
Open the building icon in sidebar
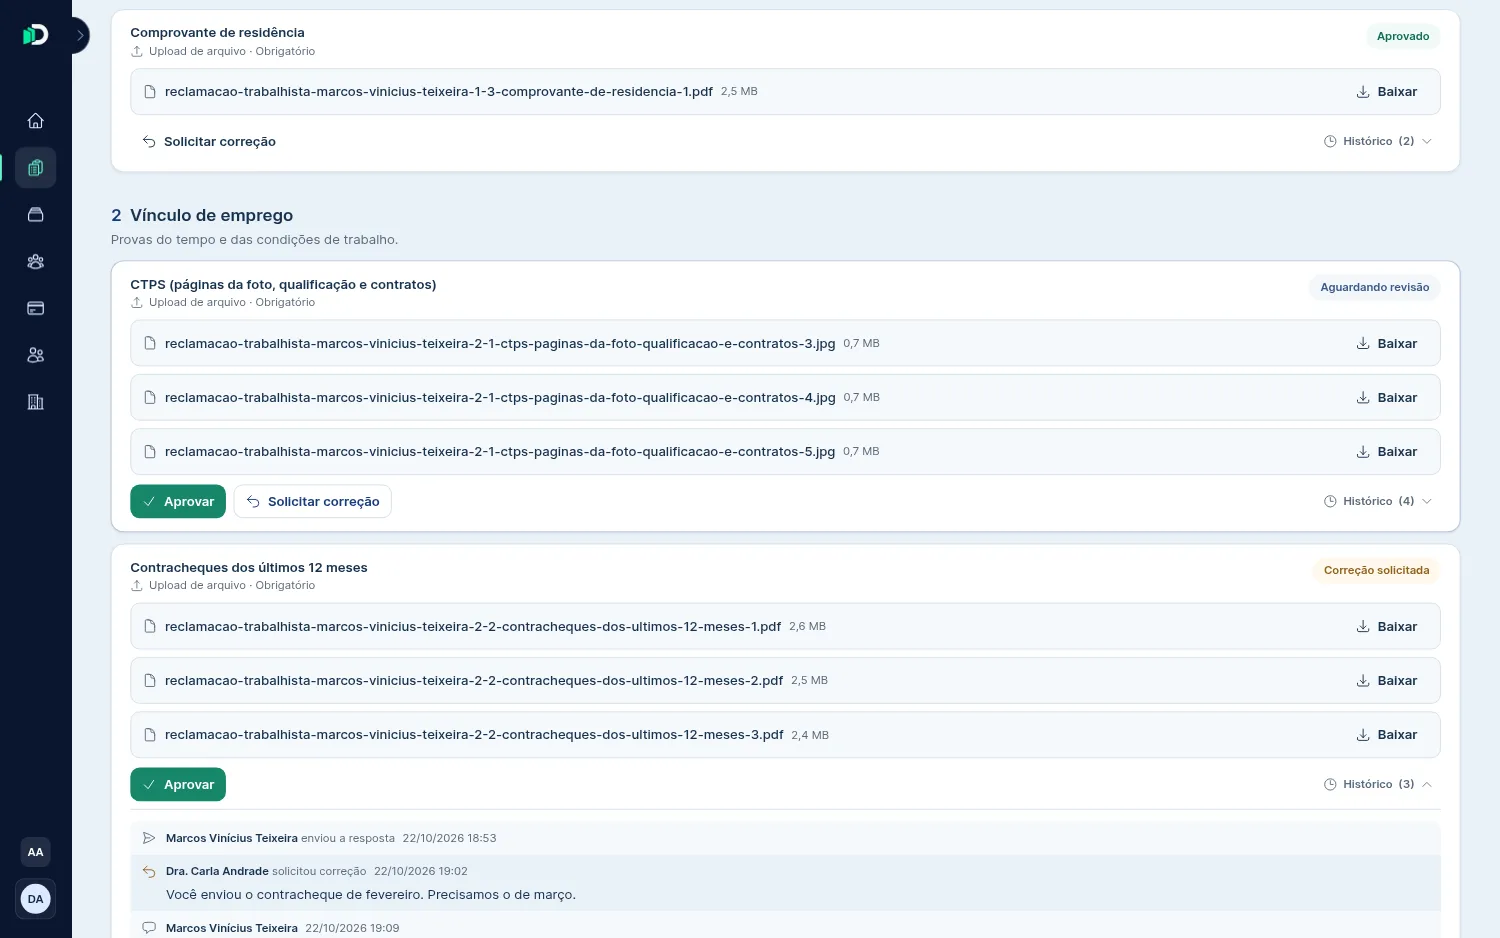pyautogui.click(x=36, y=402)
